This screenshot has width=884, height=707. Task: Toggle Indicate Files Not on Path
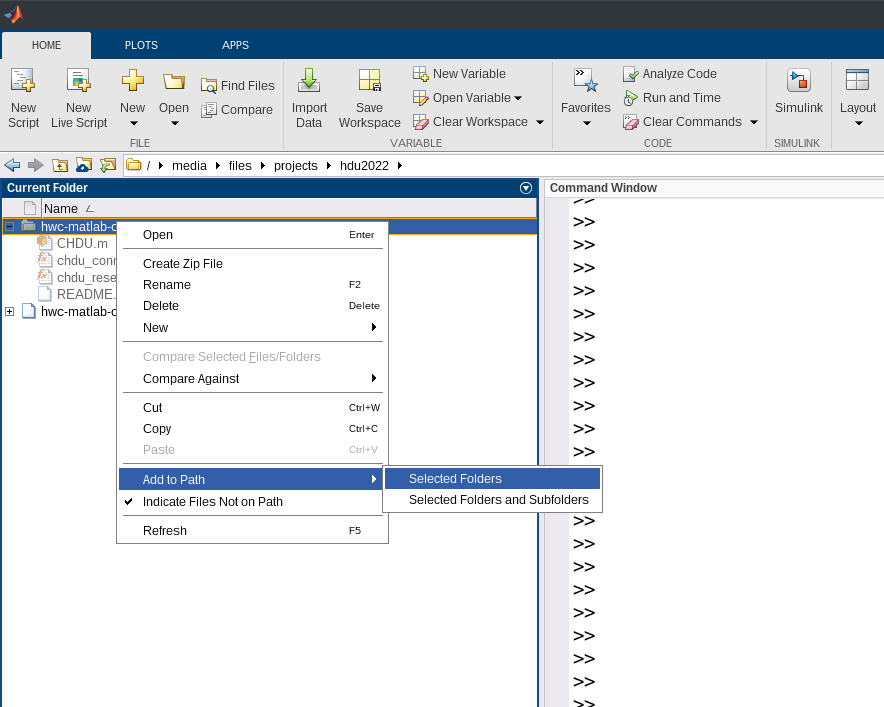click(x=212, y=502)
